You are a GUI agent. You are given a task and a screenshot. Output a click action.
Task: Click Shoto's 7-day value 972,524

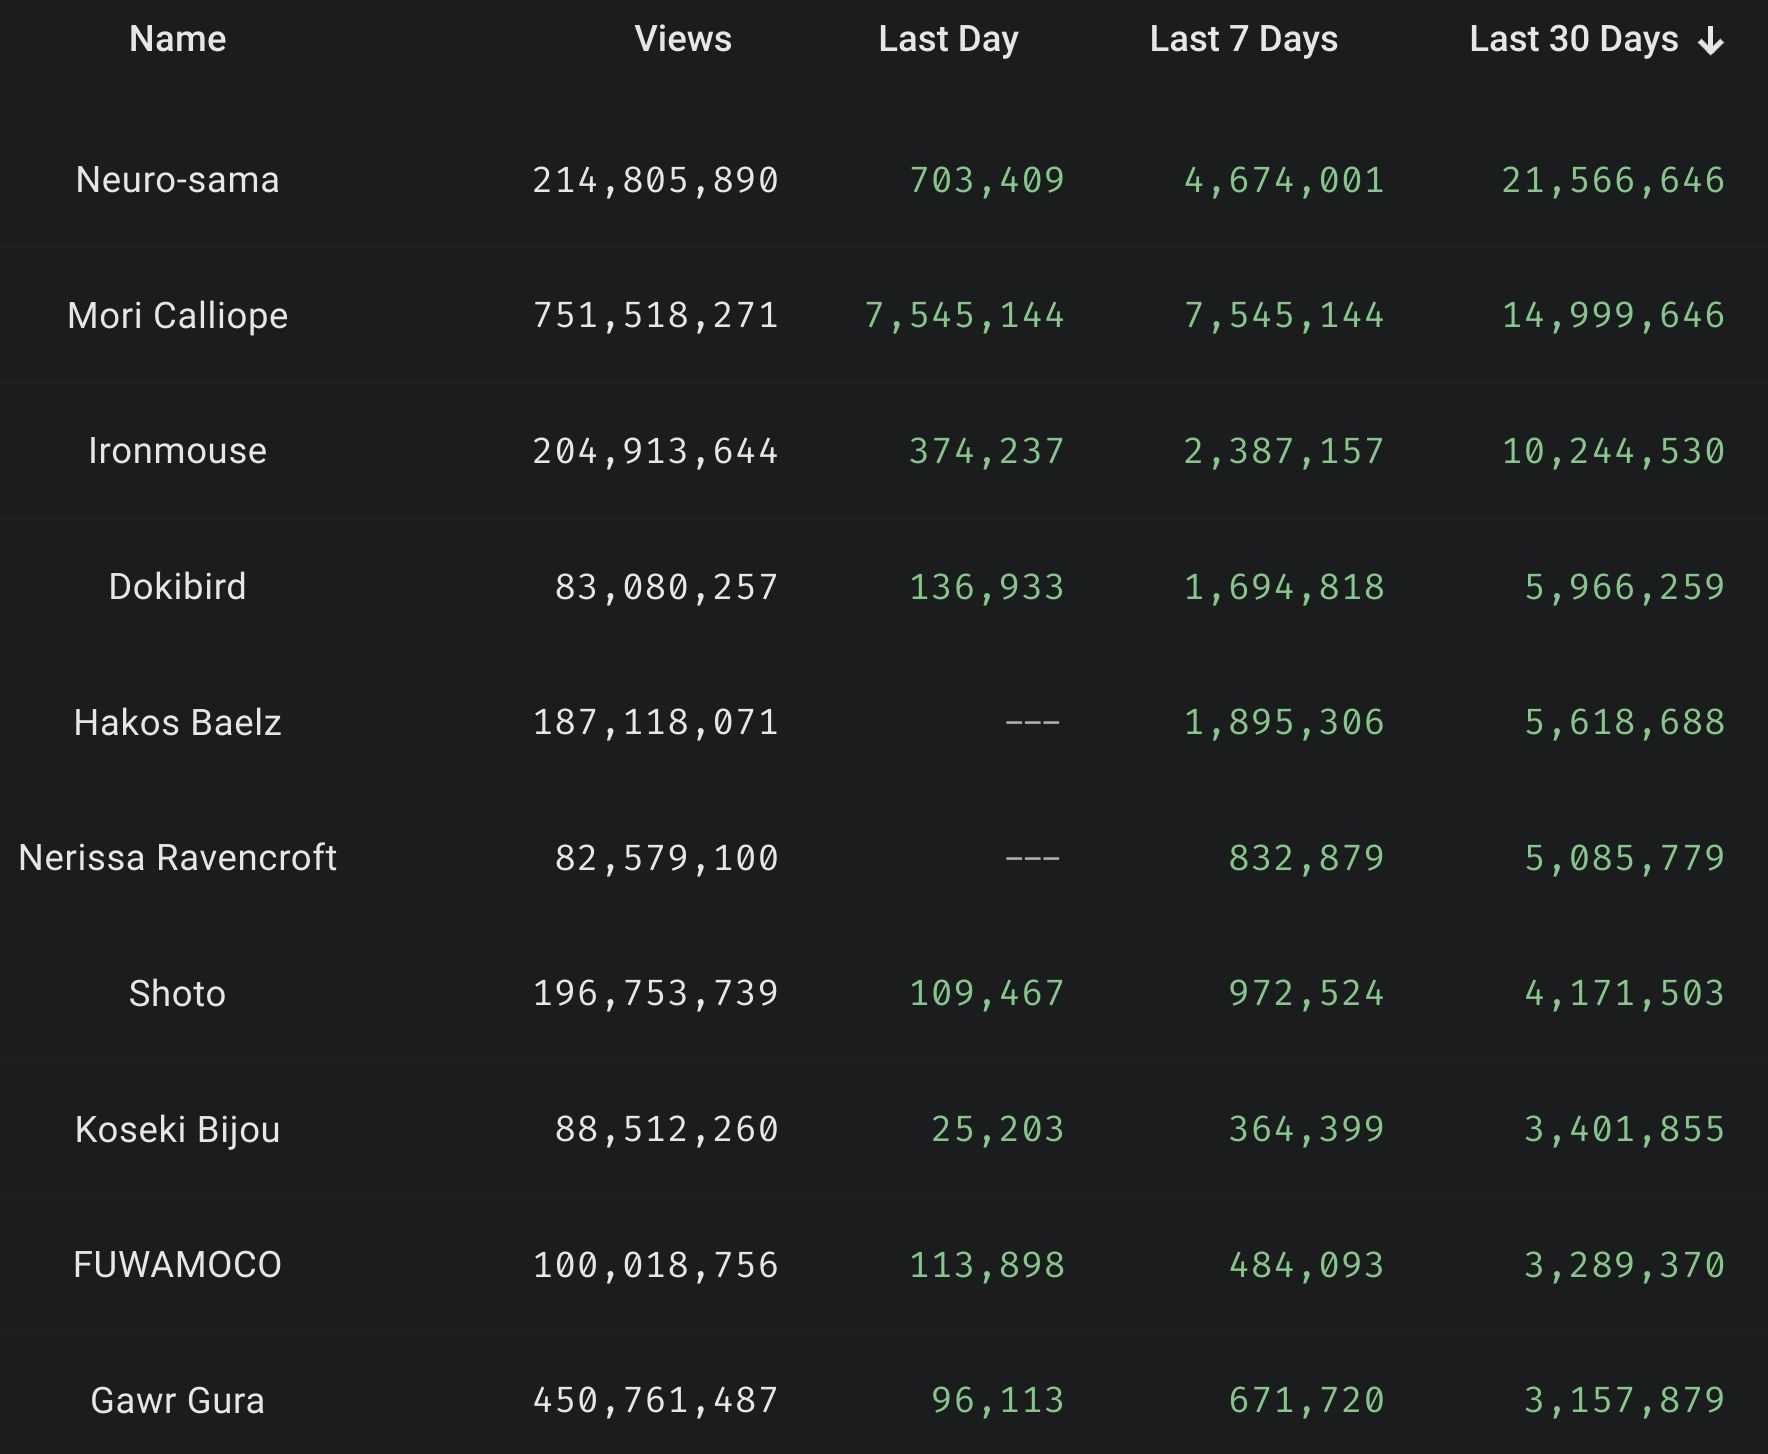coord(1307,994)
